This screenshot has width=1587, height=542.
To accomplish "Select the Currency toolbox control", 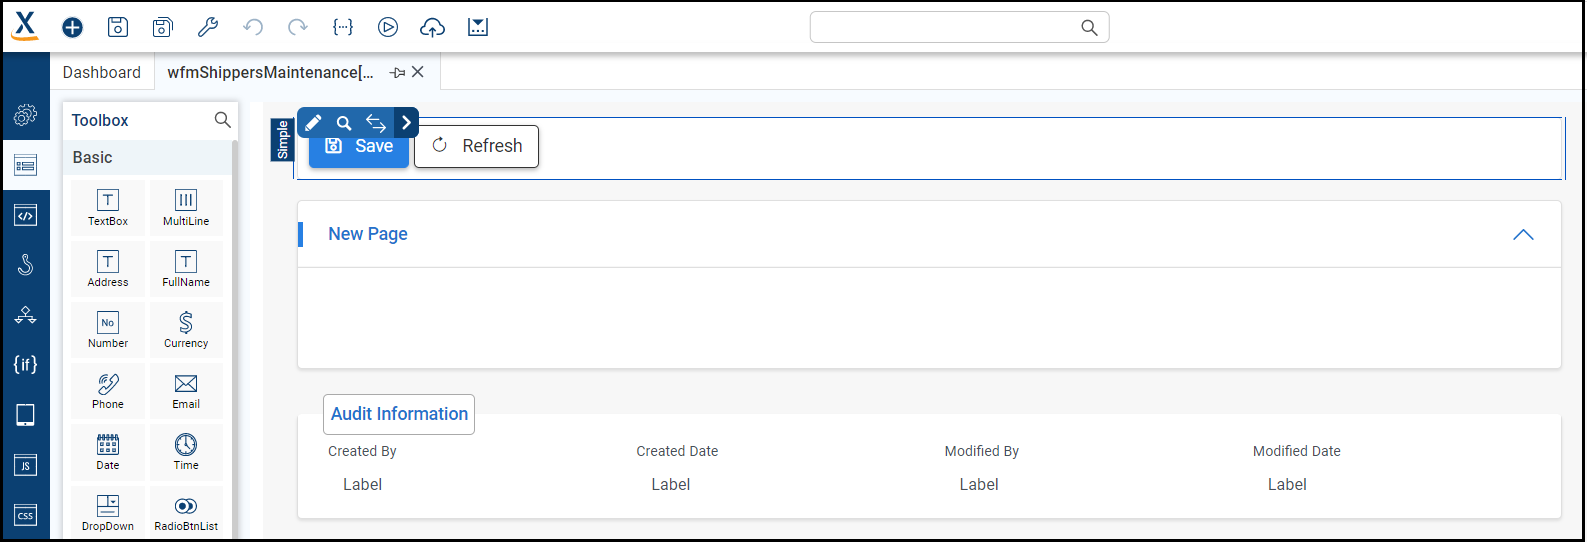I will click(x=186, y=329).
